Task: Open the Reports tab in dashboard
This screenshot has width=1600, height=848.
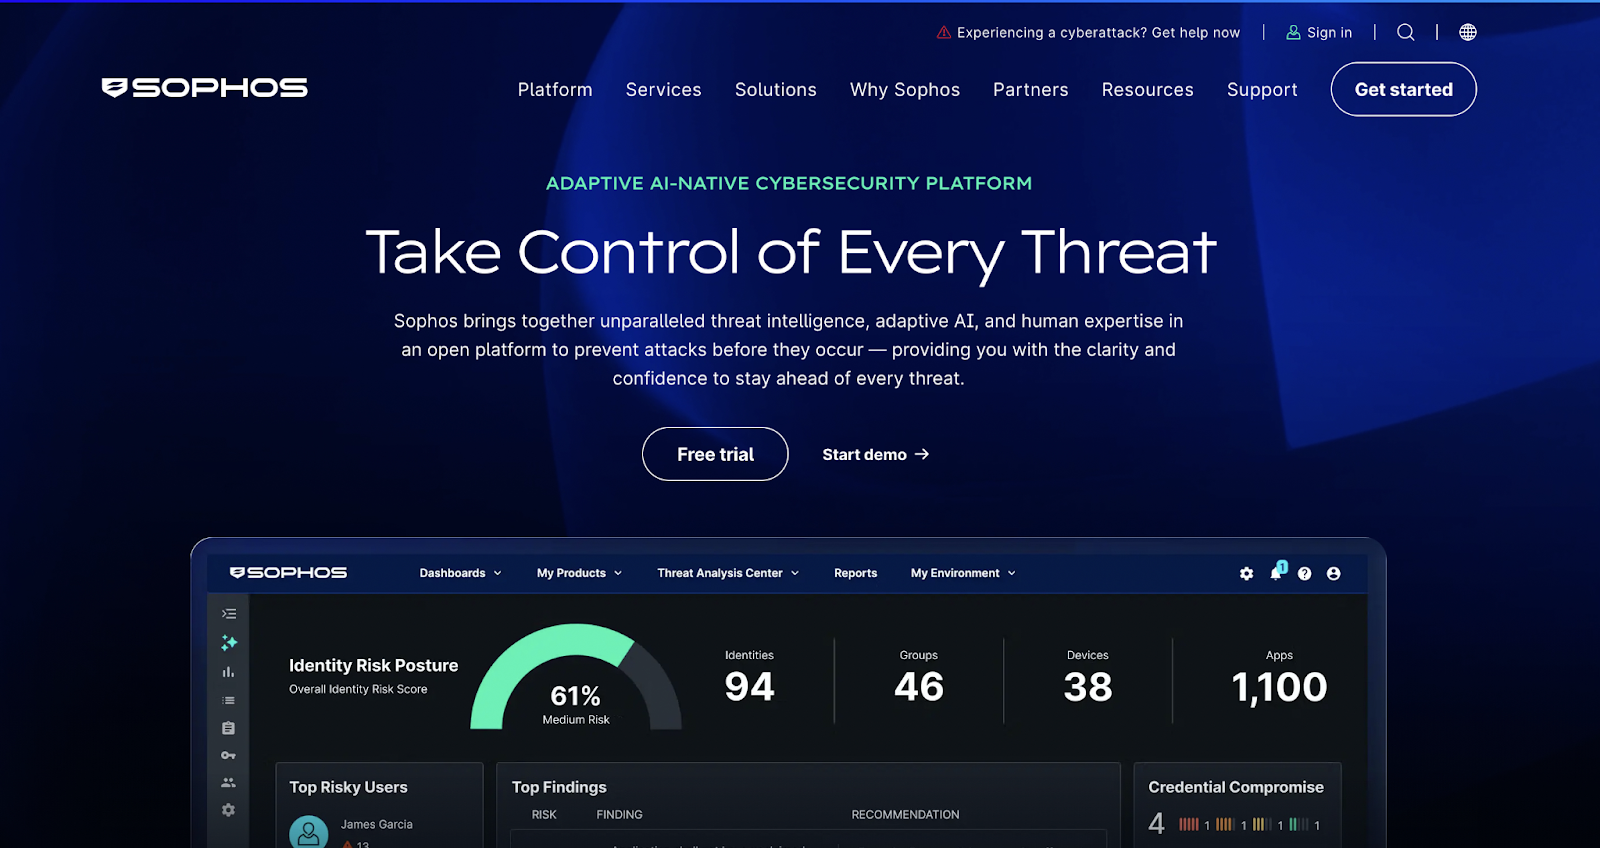Action: pyautogui.click(x=855, y=573)
